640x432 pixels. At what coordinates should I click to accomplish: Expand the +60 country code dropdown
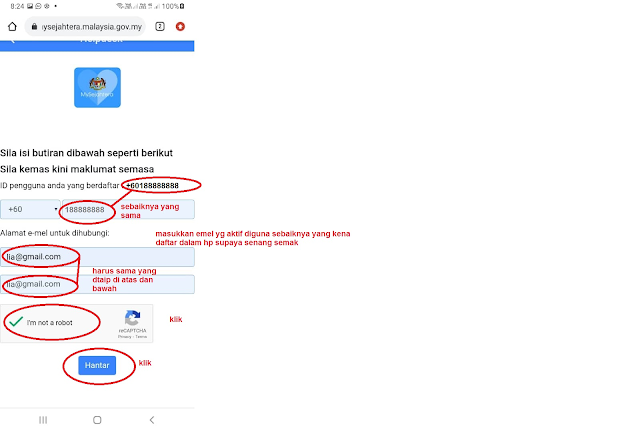[x=30, y=209]
